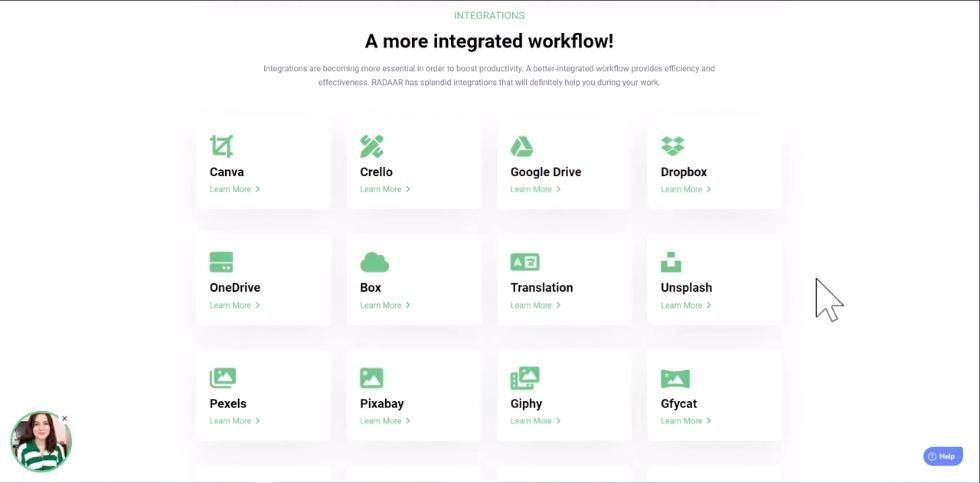The height and width of the screenshot is (483, 980).
Task: Select the Gfycat image icon
Action: pos(675,378)
